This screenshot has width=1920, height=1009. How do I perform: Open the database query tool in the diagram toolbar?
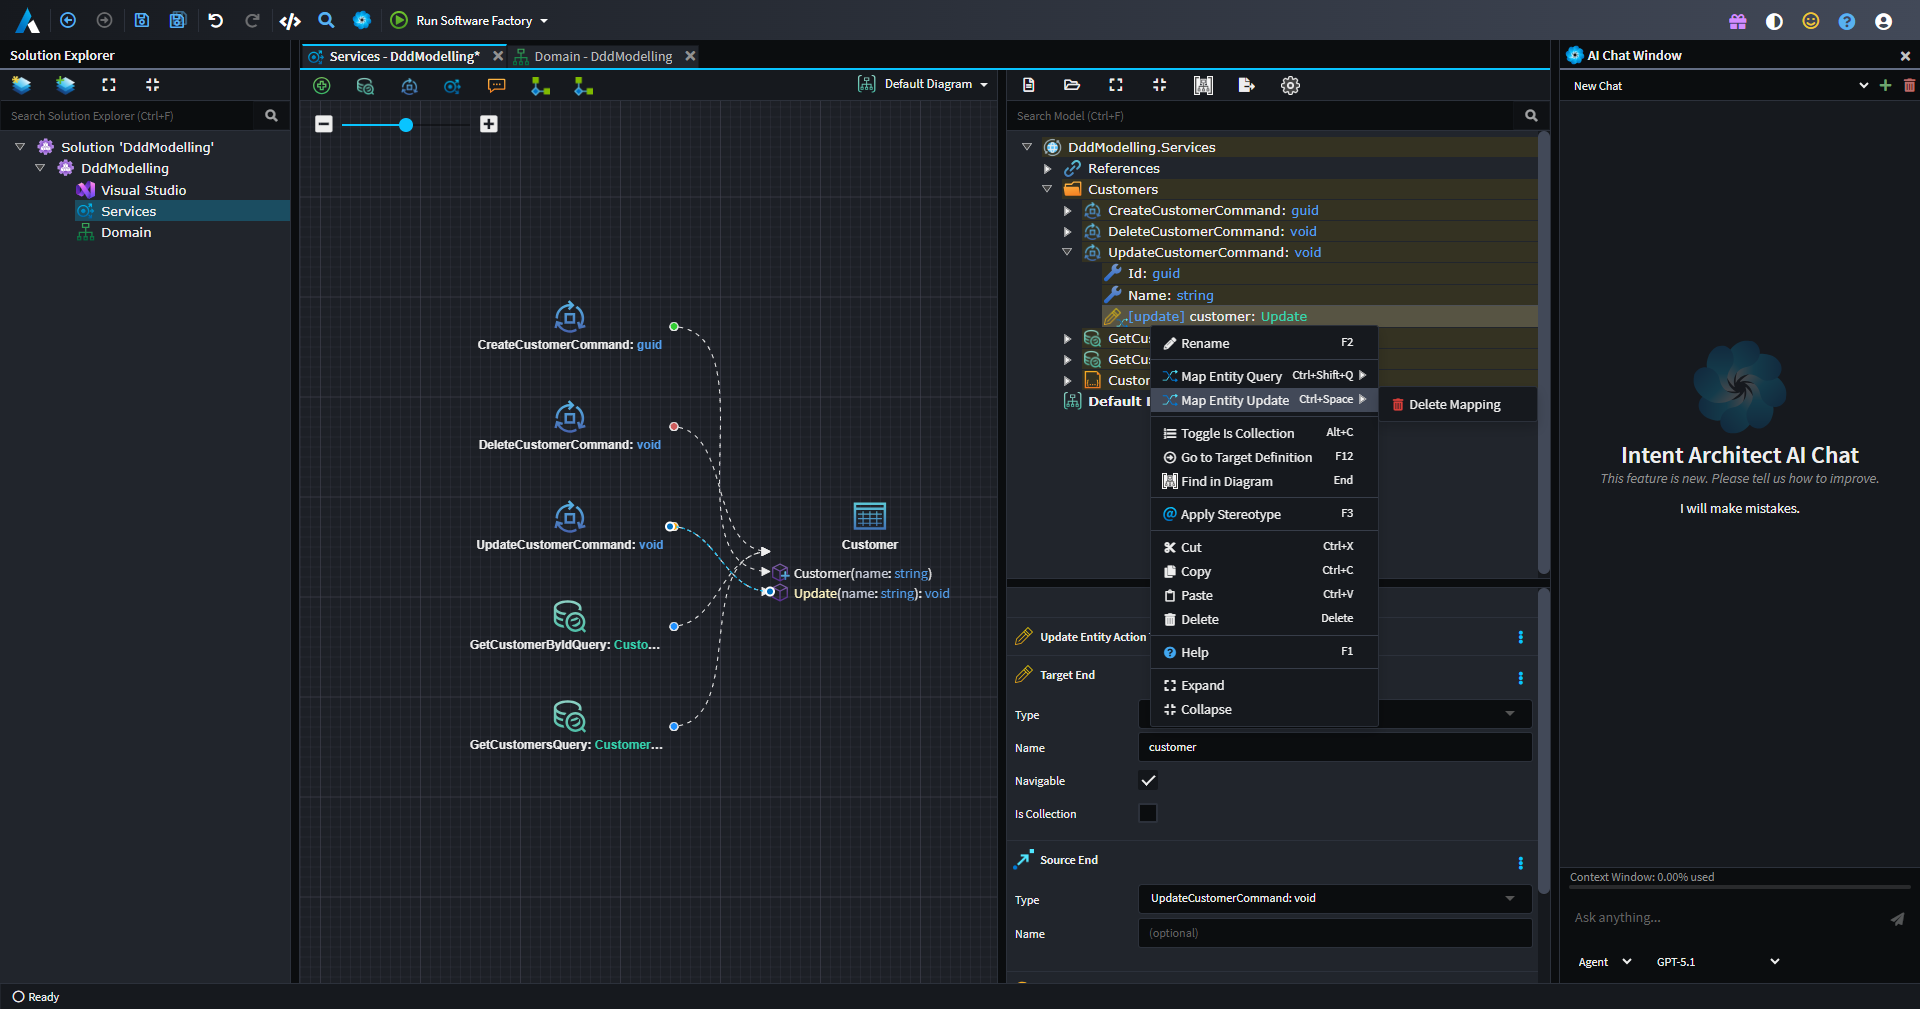(x=366, y=86)
